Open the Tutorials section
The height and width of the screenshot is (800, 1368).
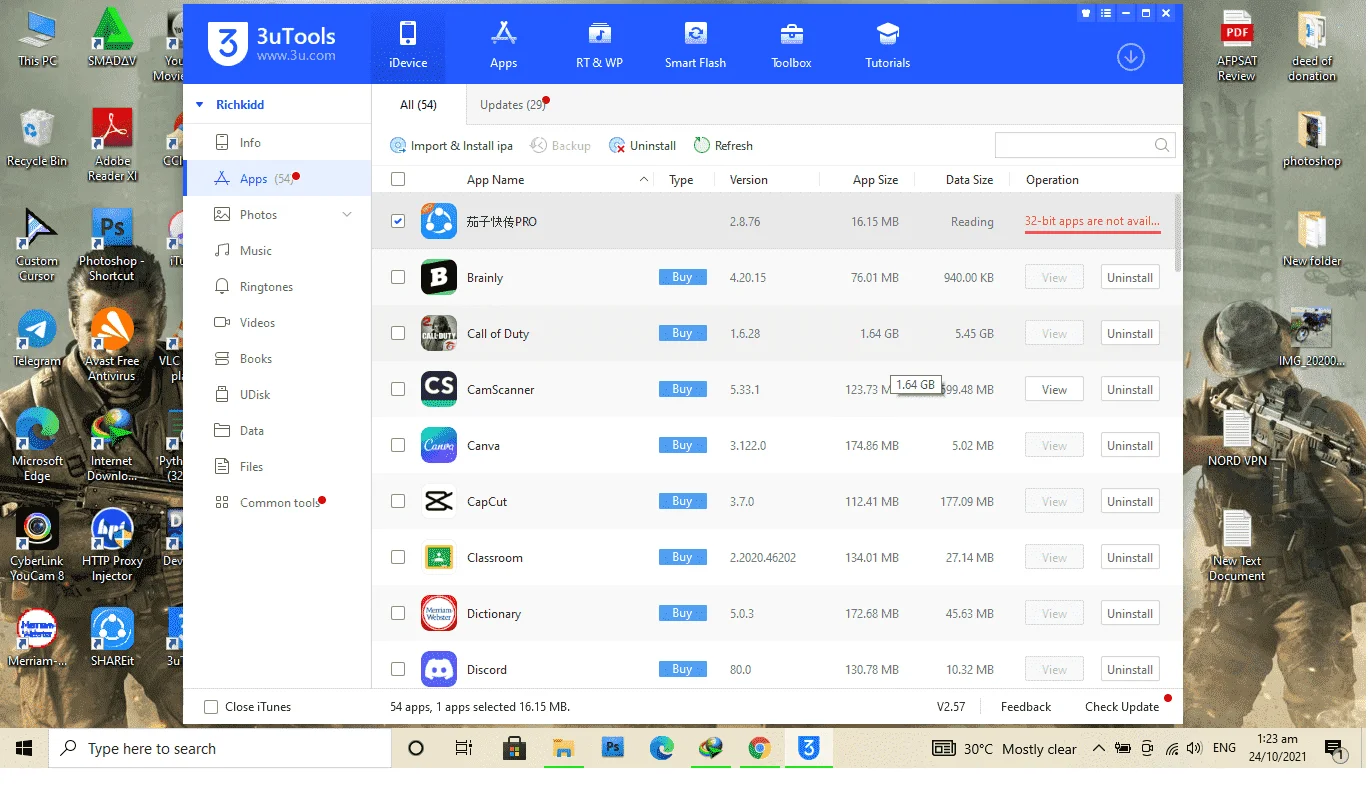[887, 44]
